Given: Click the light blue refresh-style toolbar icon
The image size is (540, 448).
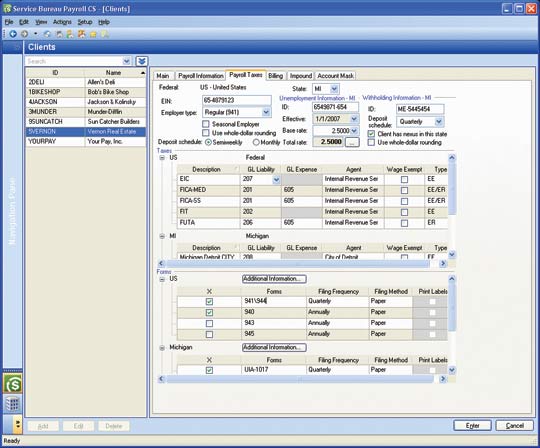Looking at the screenshot, I should tap(47, 34).
